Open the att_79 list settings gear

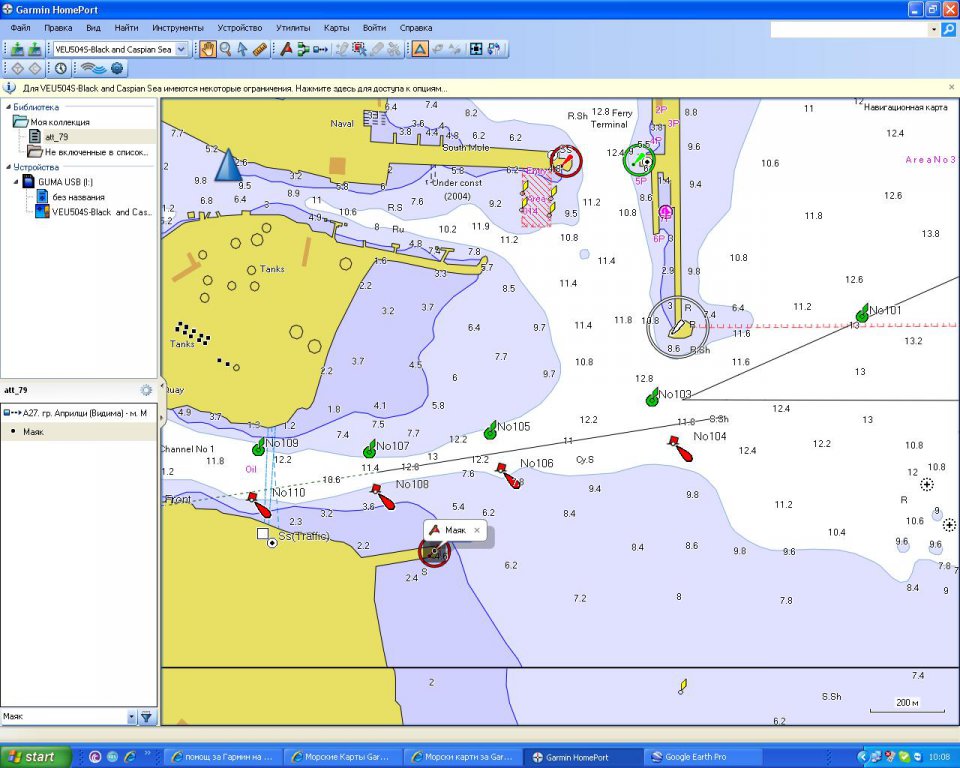(146, 390)
